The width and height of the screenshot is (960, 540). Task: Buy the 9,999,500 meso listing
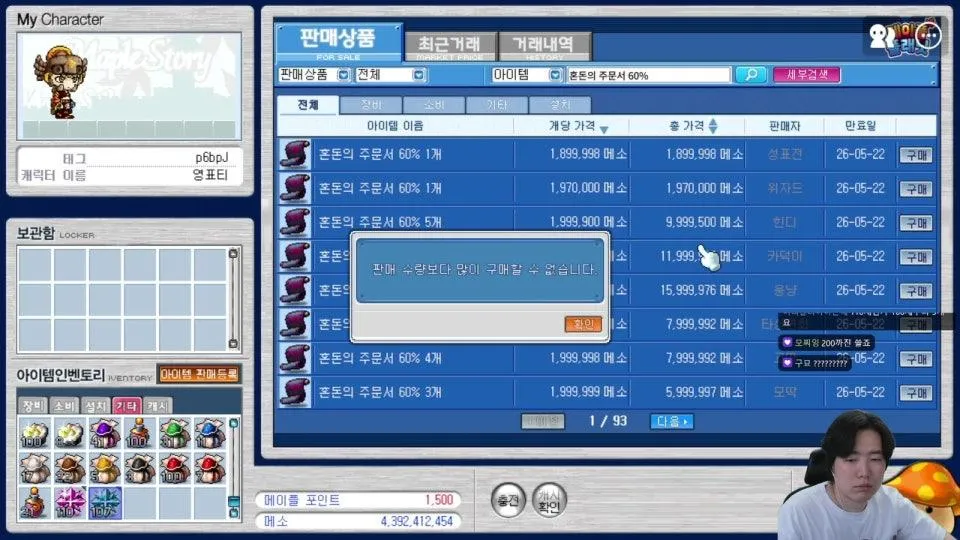click(916, 223)
